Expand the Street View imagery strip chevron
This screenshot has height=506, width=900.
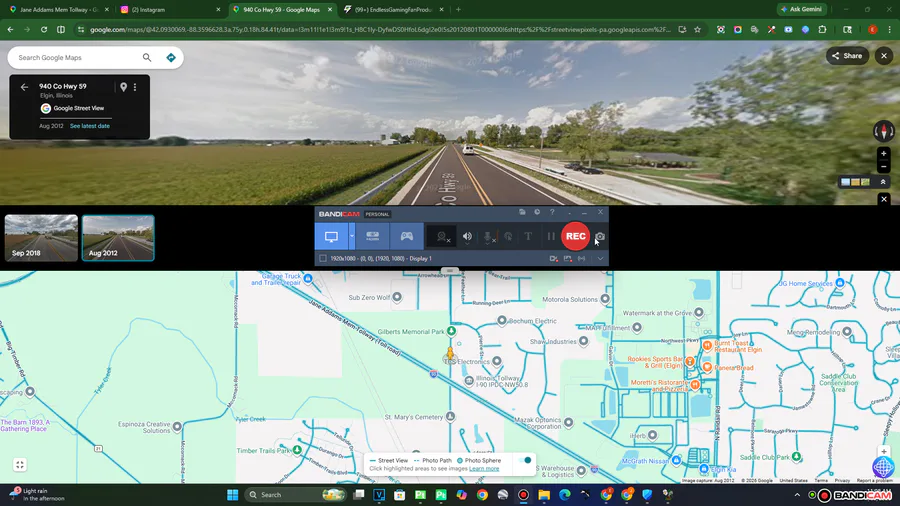(883, 182)
